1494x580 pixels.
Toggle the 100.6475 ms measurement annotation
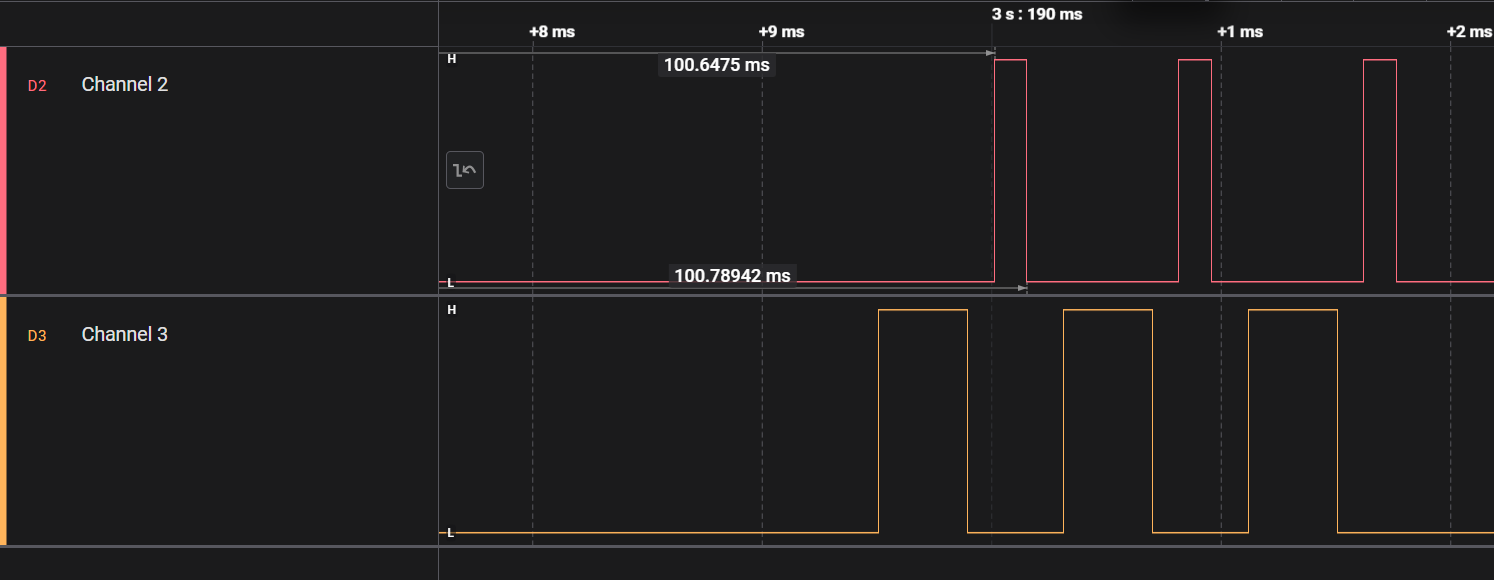point(716,65)
